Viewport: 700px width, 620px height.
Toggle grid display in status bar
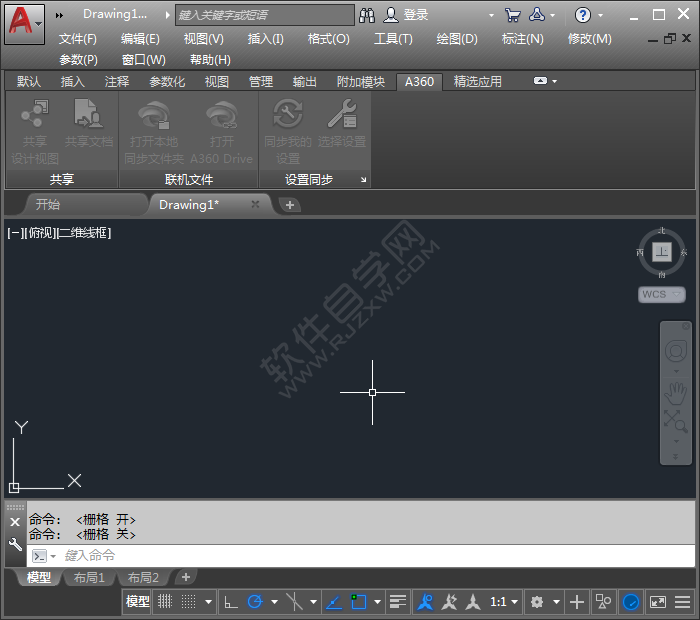[x=165, y=602]
